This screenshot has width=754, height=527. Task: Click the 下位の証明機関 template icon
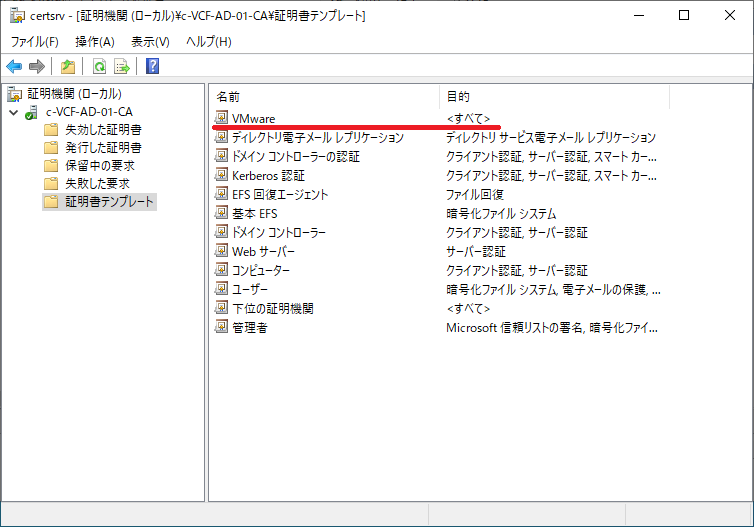[x=221, y=308]
